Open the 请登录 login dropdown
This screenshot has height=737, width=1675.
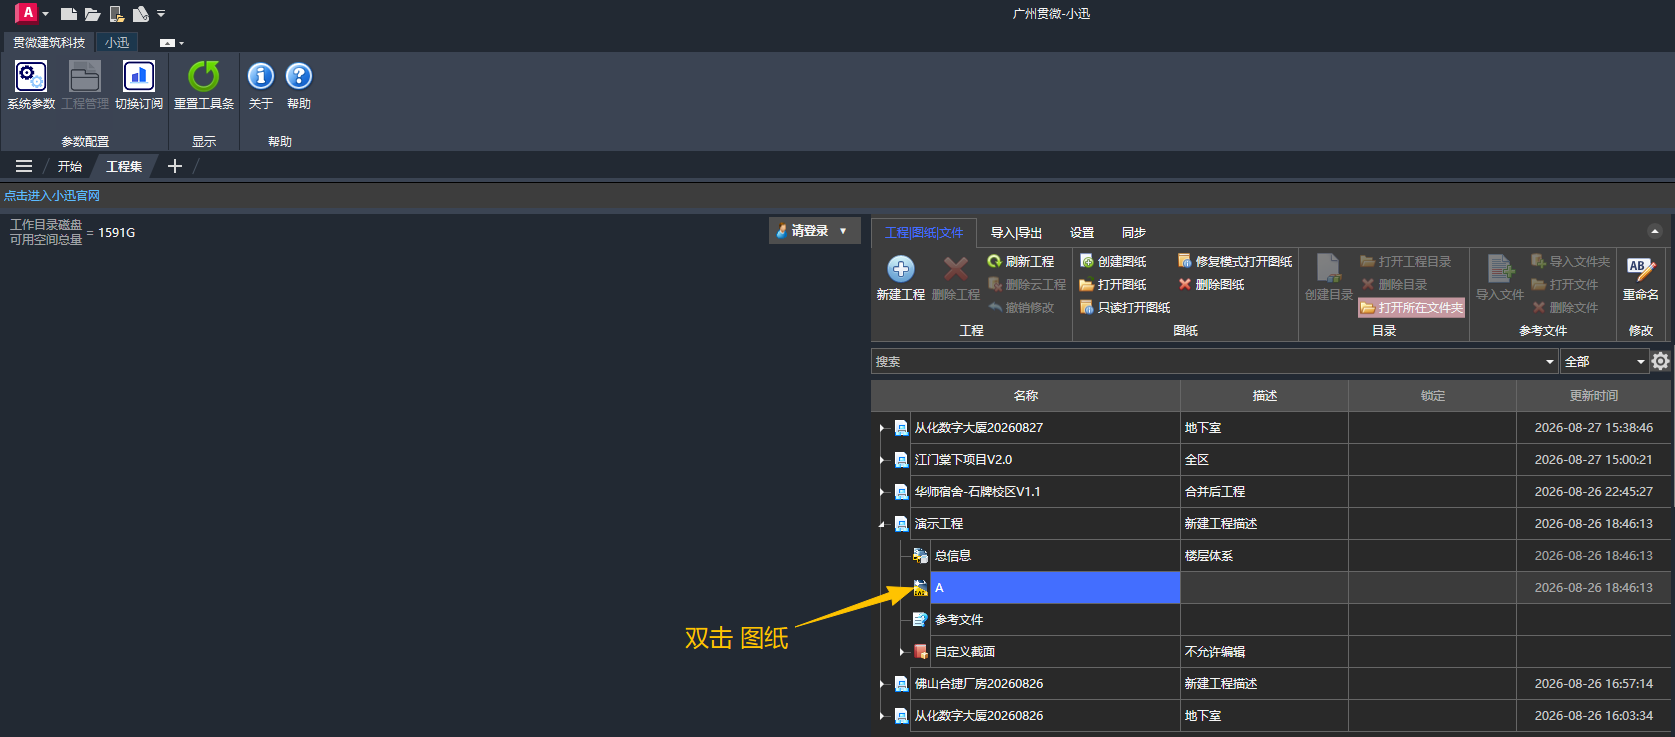pyautogui.click(x=814, y=231)
